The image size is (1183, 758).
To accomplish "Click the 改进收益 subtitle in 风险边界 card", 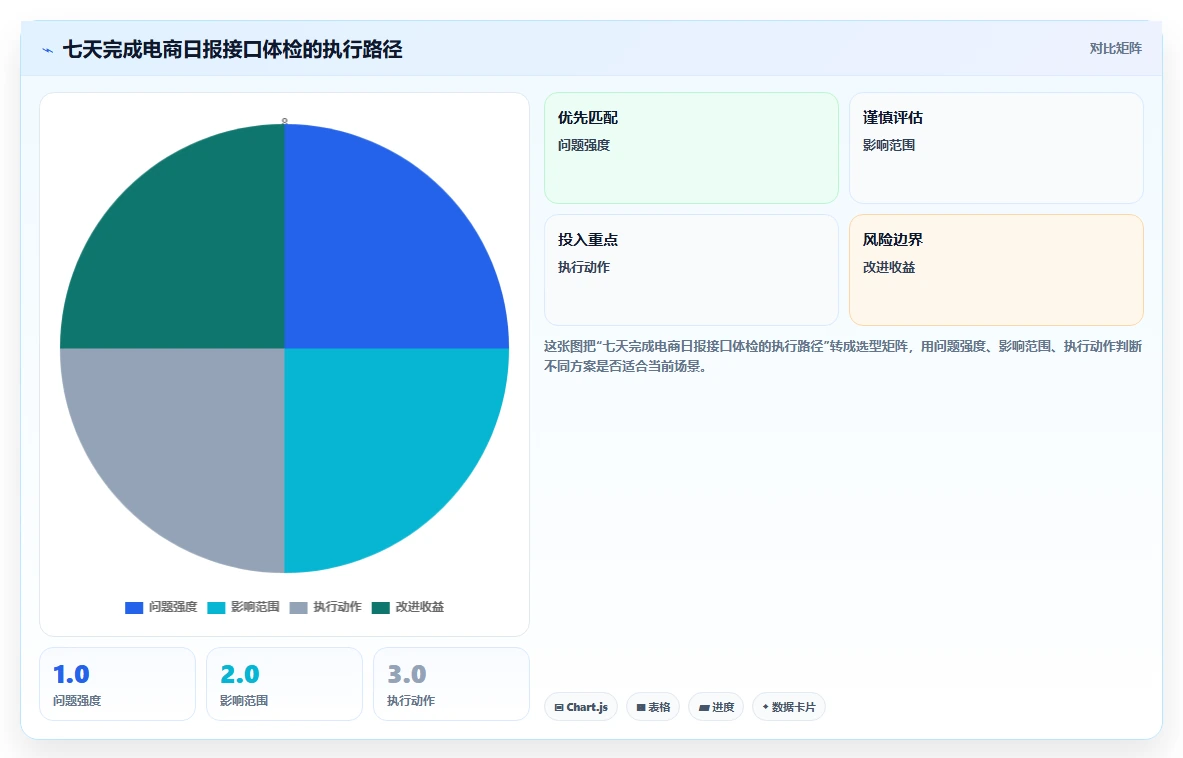I will tap(889, 267).
